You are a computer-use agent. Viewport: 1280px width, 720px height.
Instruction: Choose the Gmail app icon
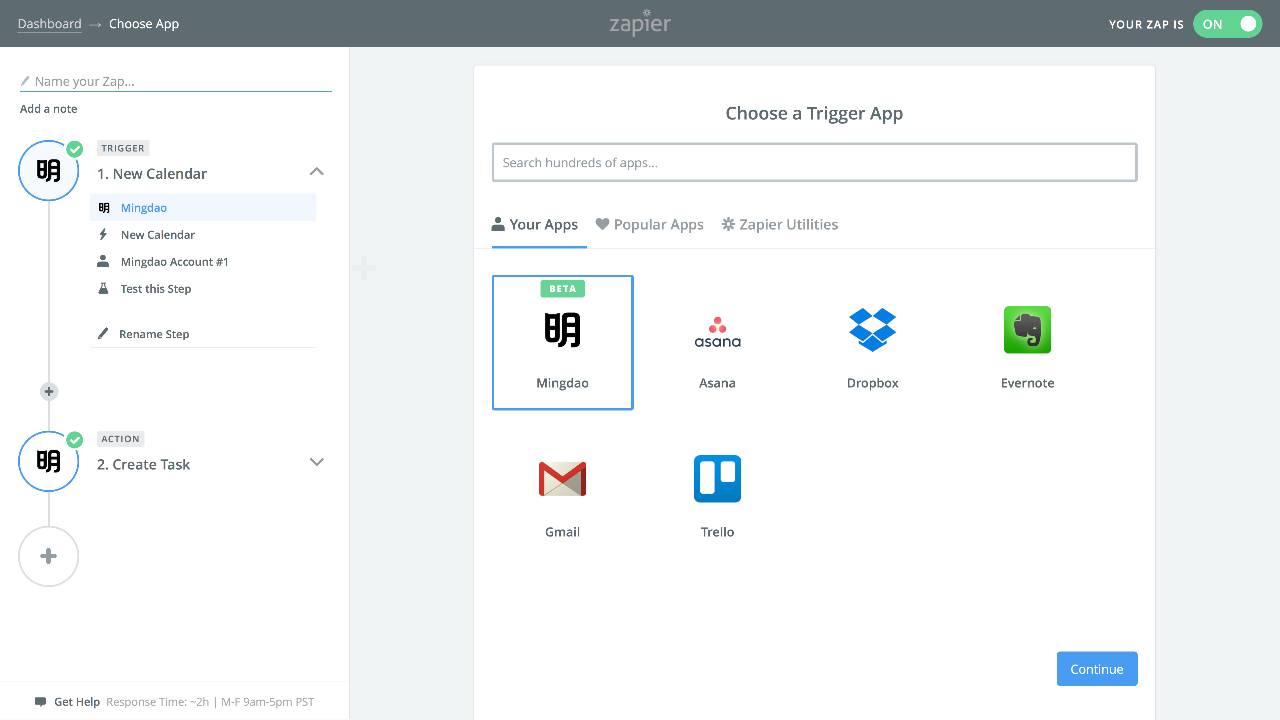click(562, 479)
